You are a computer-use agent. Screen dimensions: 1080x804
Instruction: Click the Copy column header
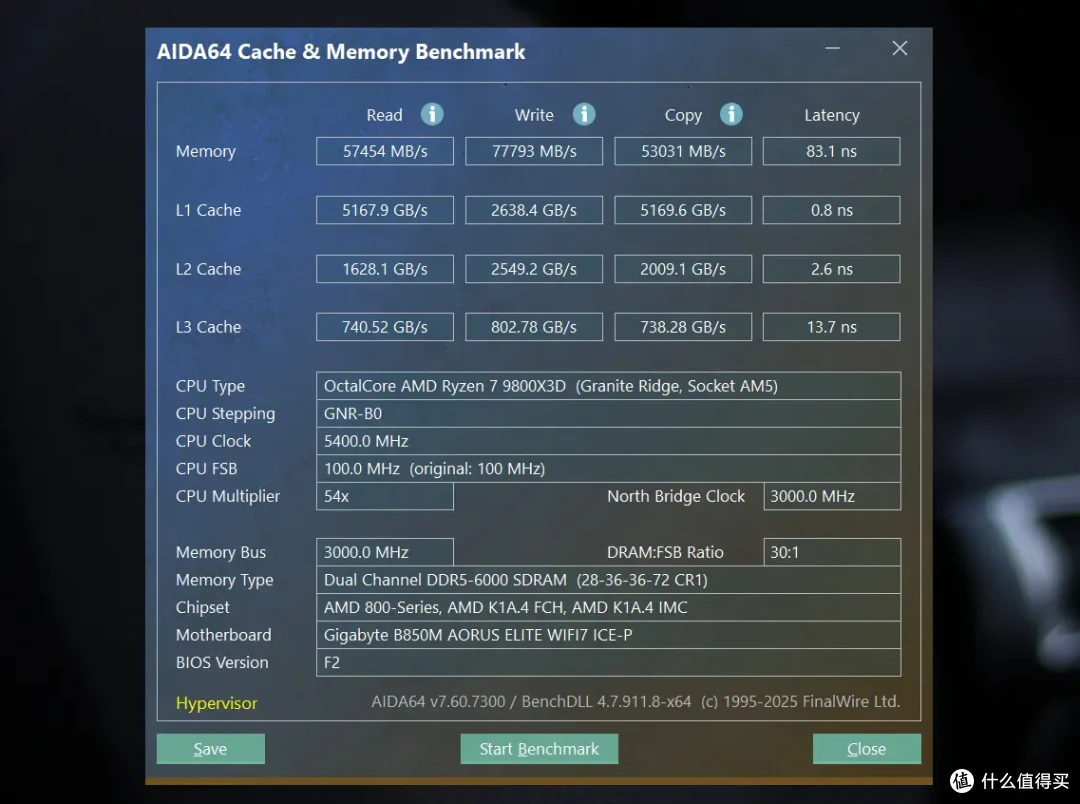pyautogui.click(x=683, y=116)
